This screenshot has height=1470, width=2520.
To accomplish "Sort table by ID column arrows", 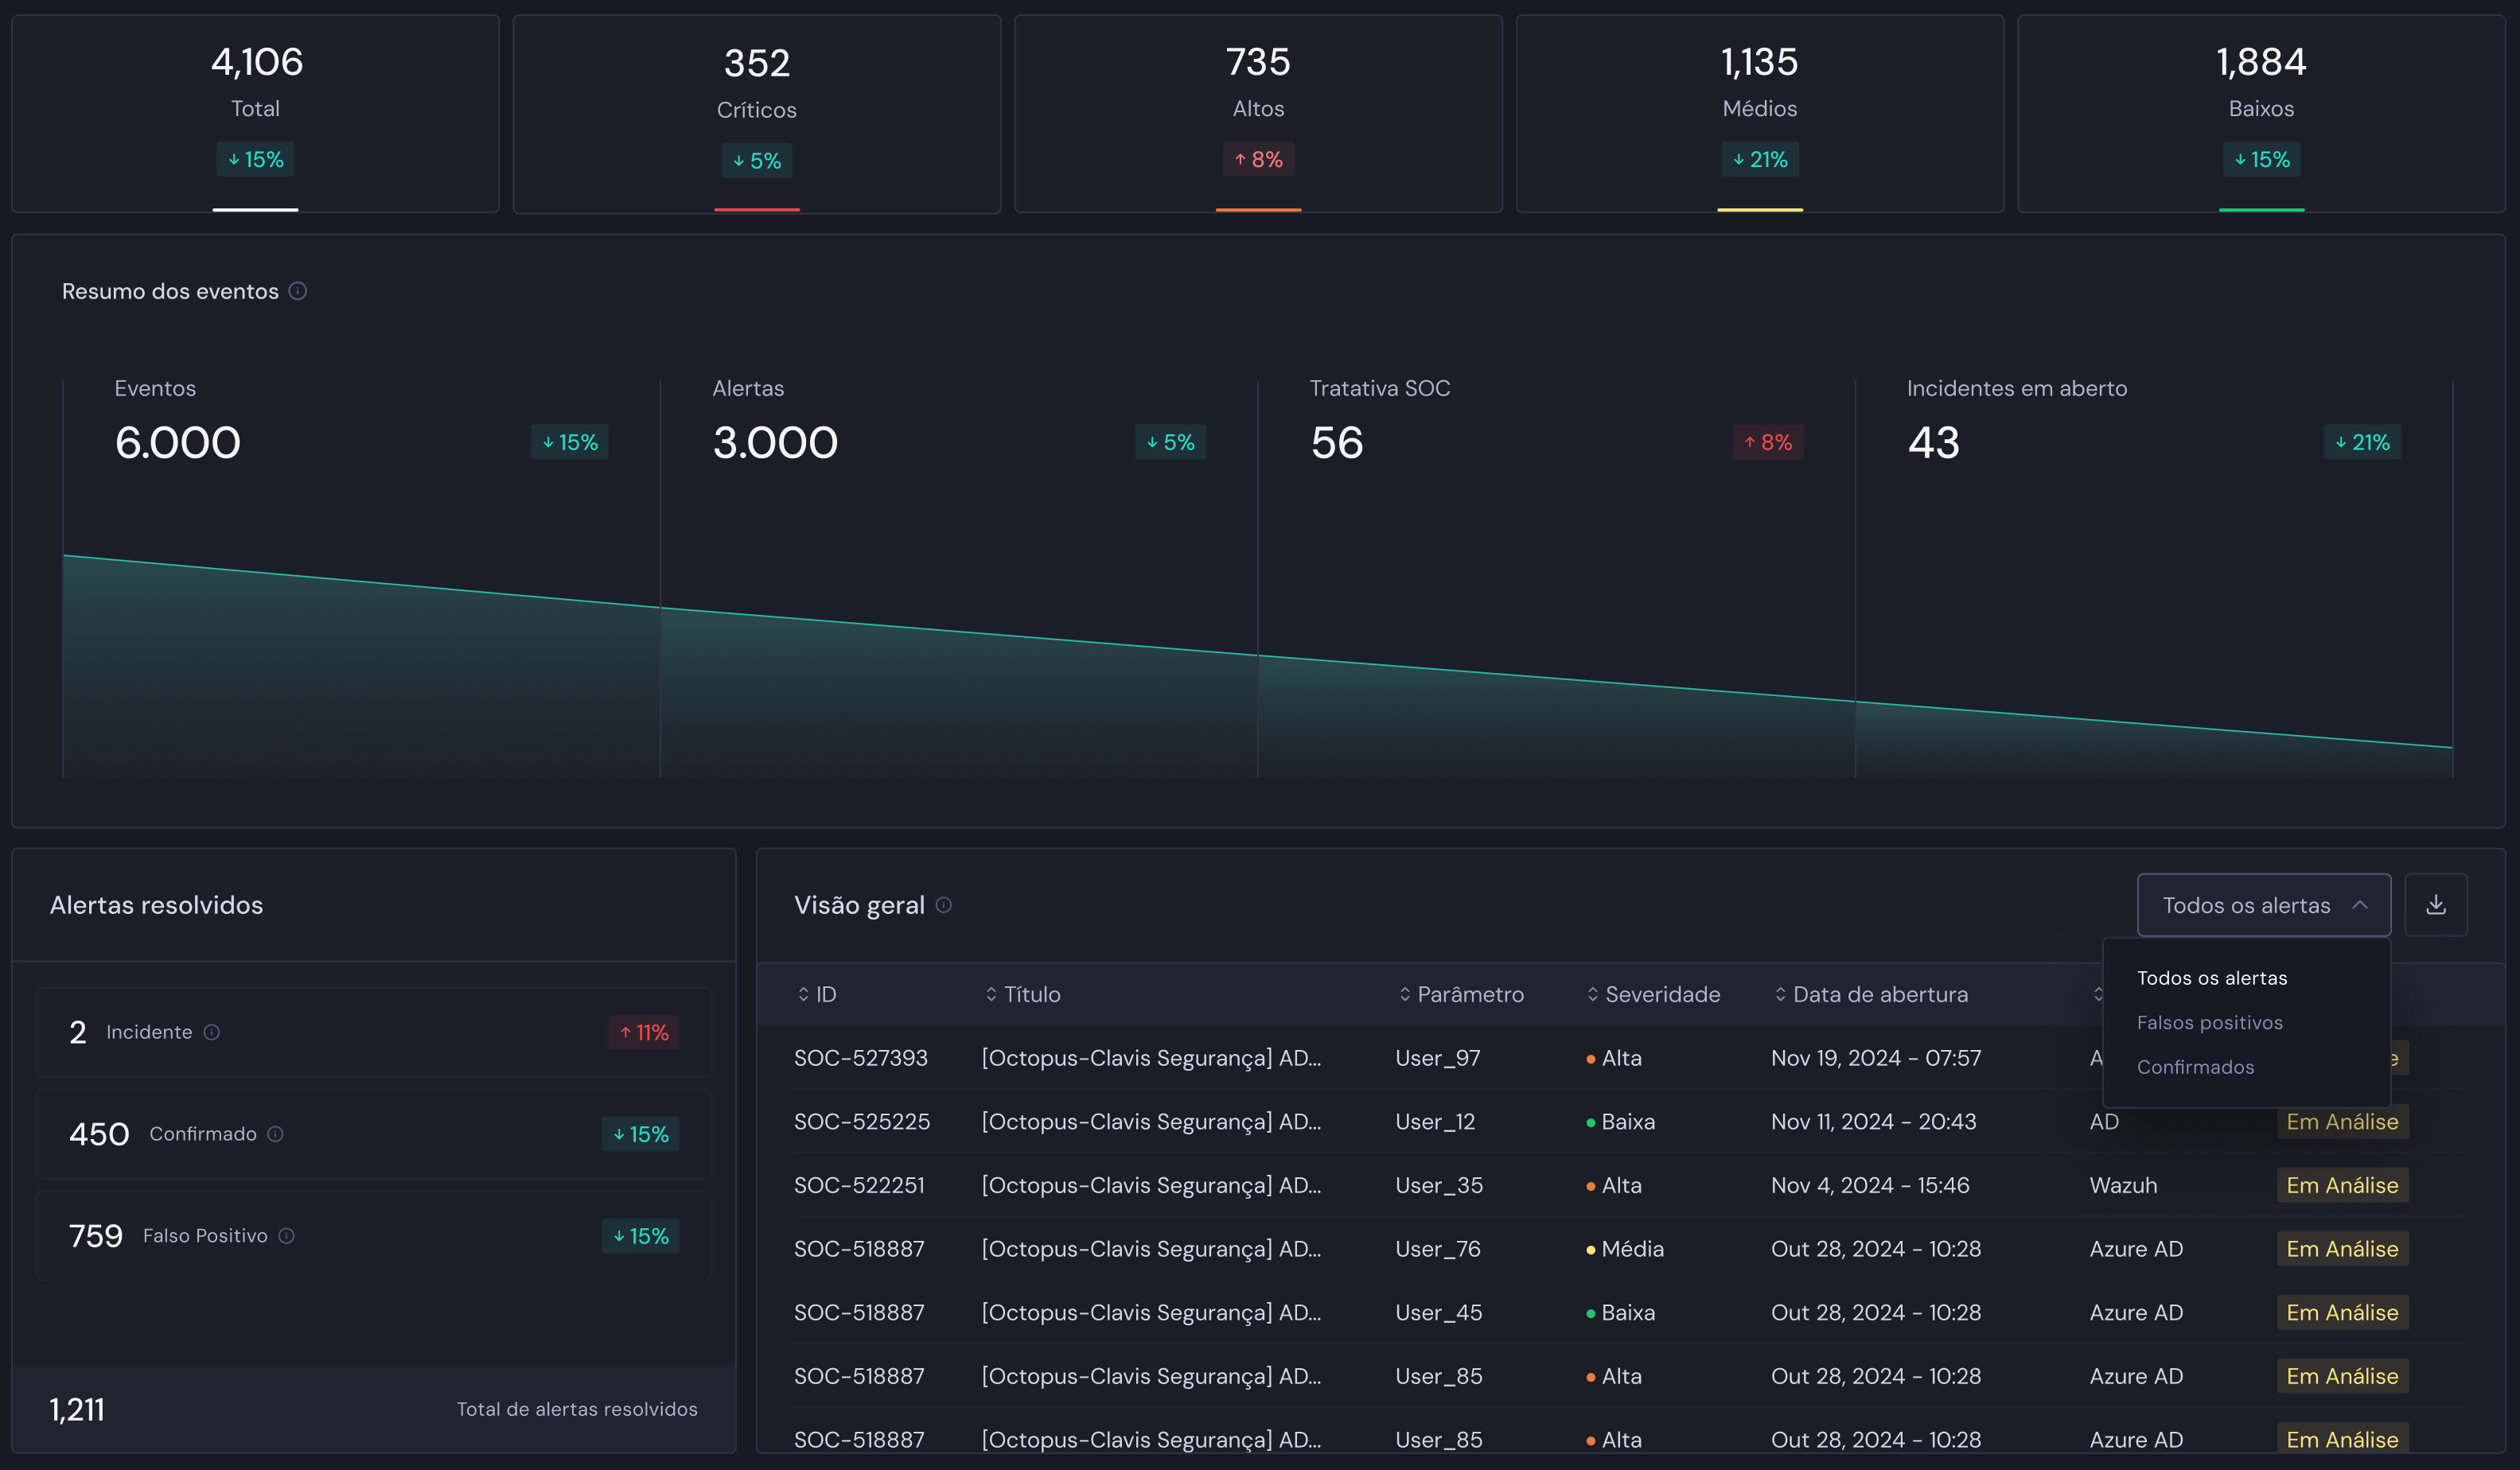I will point(803,994).
